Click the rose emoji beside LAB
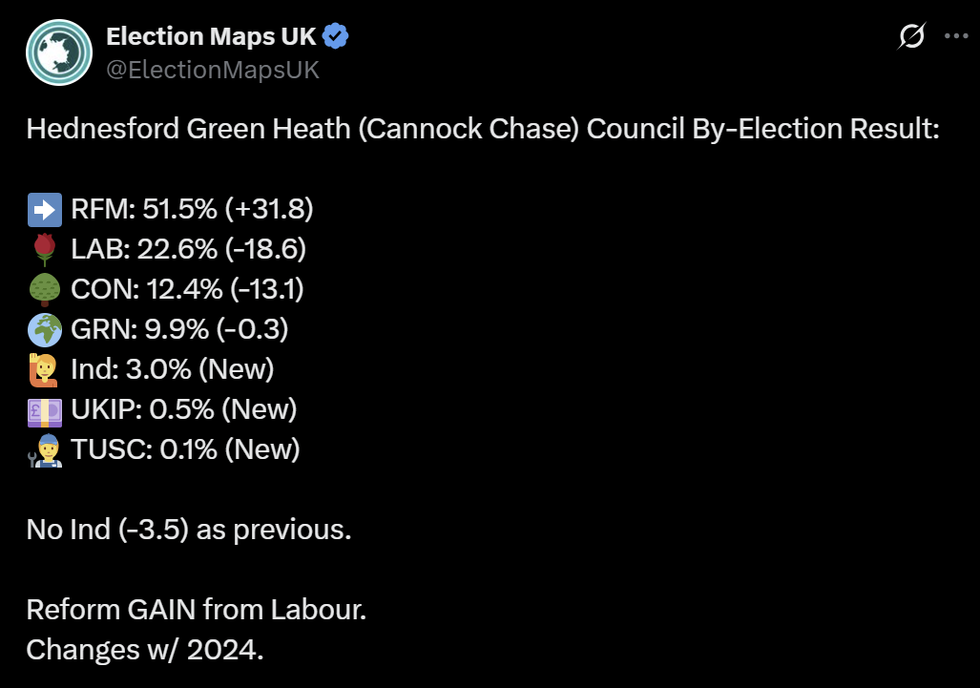 [x=45, y=249]
